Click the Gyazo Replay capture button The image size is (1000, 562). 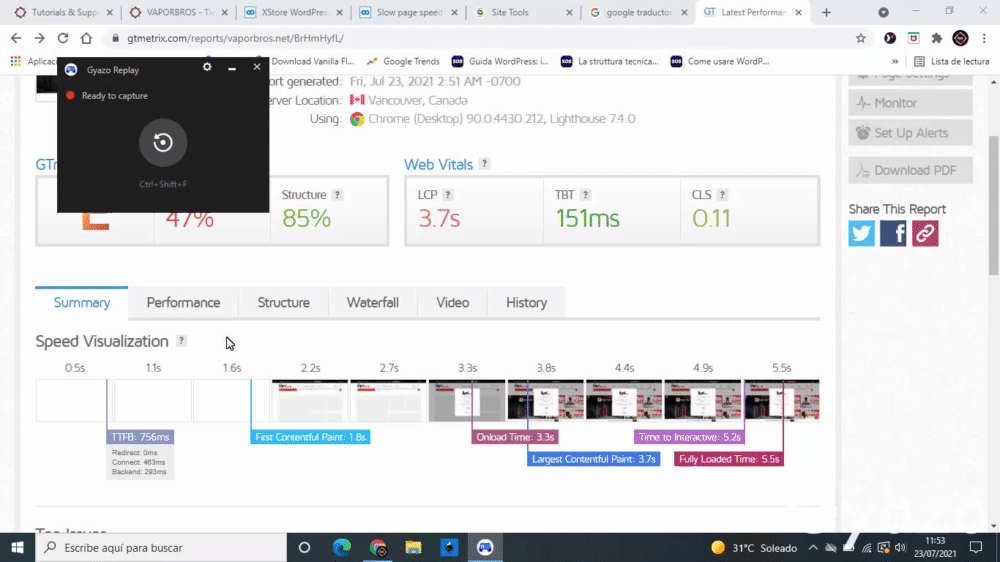[x=163, y=142]
